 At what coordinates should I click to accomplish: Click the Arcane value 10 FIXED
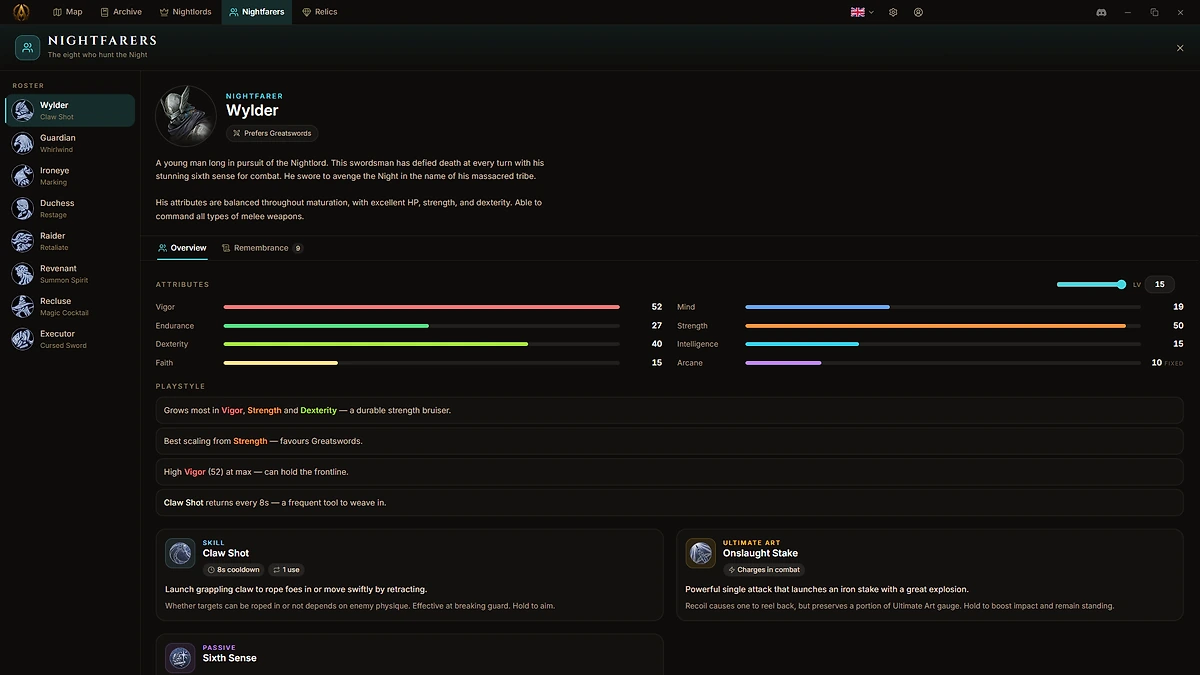point(1167,363)
